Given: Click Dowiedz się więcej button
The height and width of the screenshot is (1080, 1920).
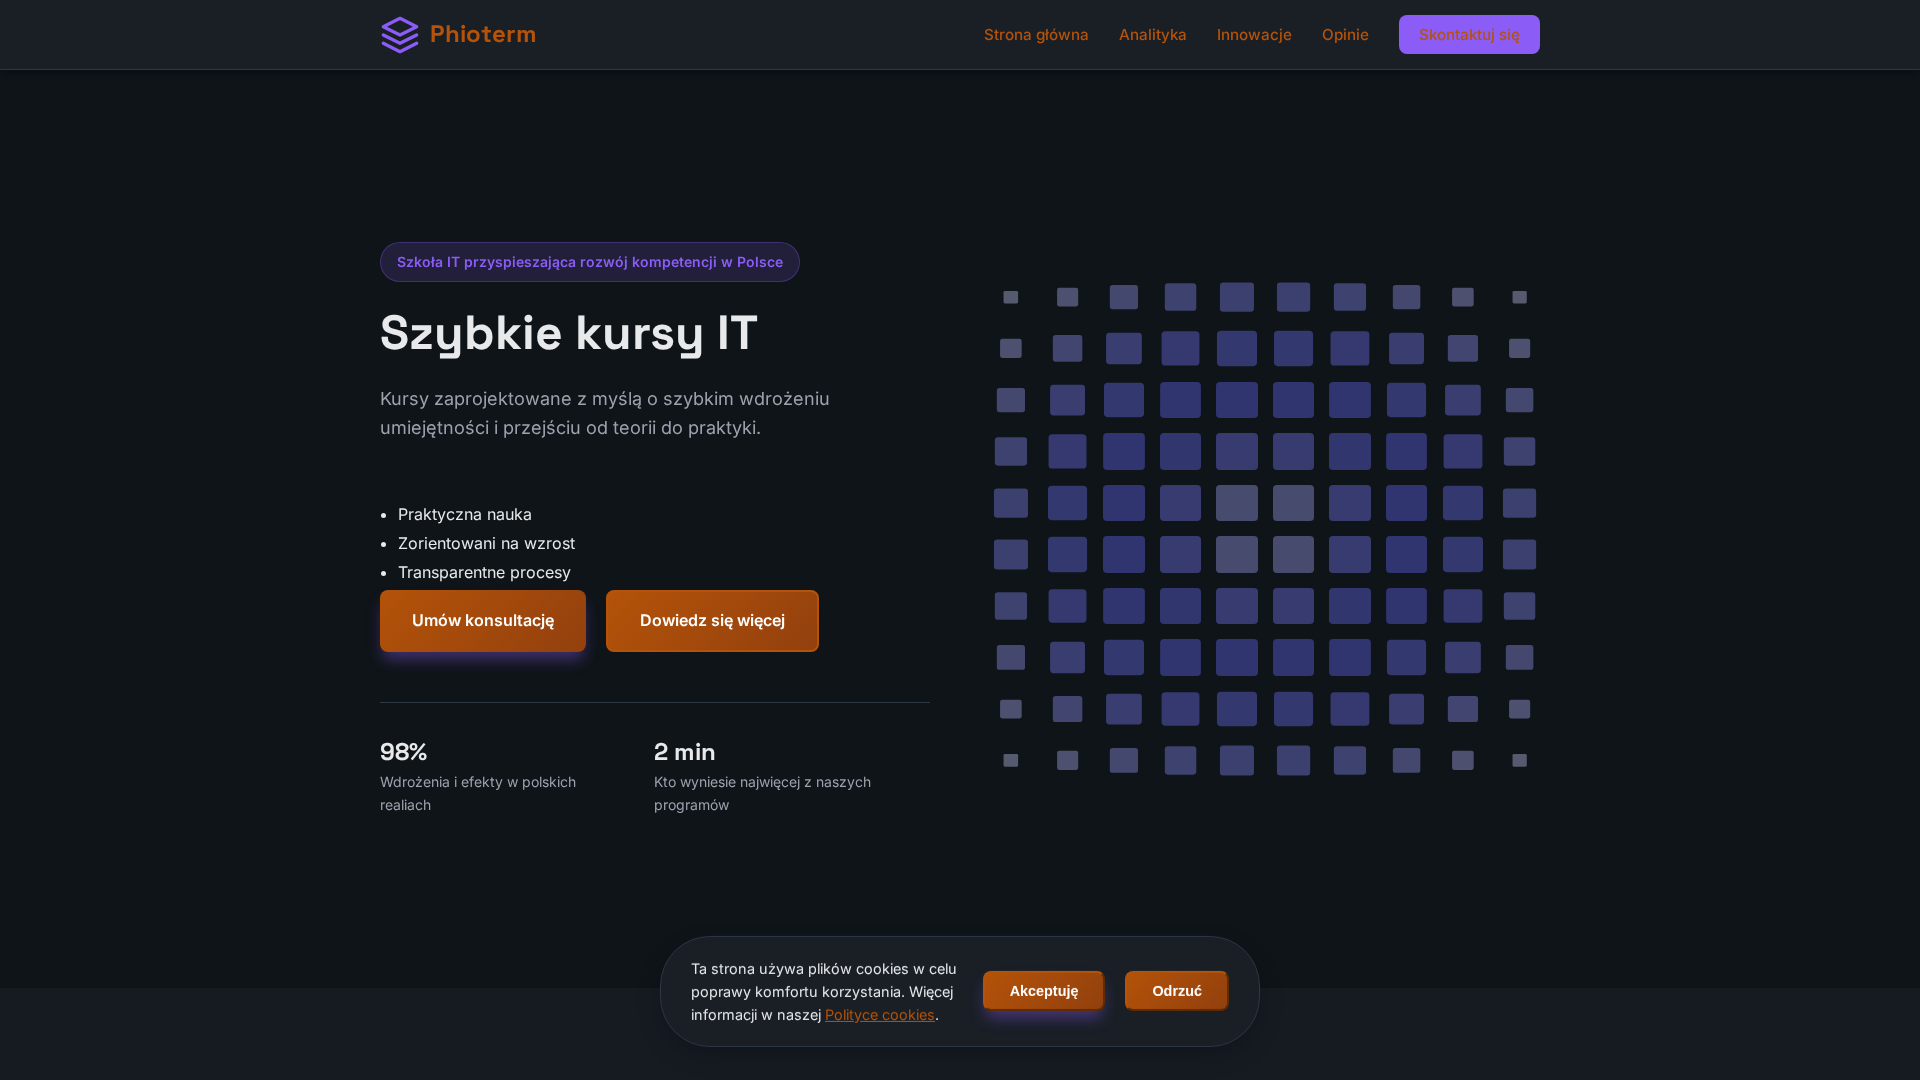Looking at the screenshot, I should pos(712,621).
